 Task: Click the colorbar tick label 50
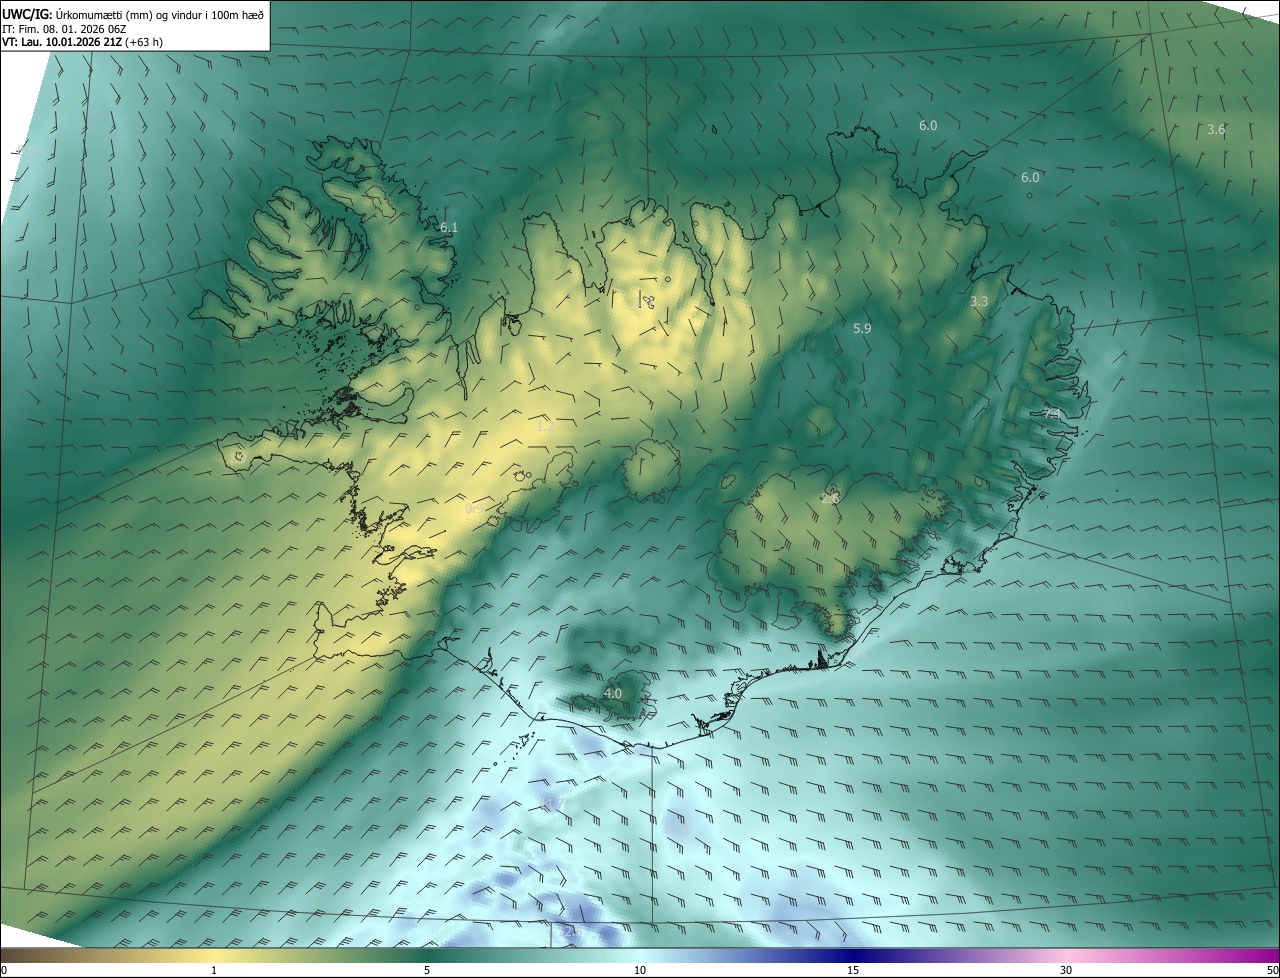point(1272,970)
